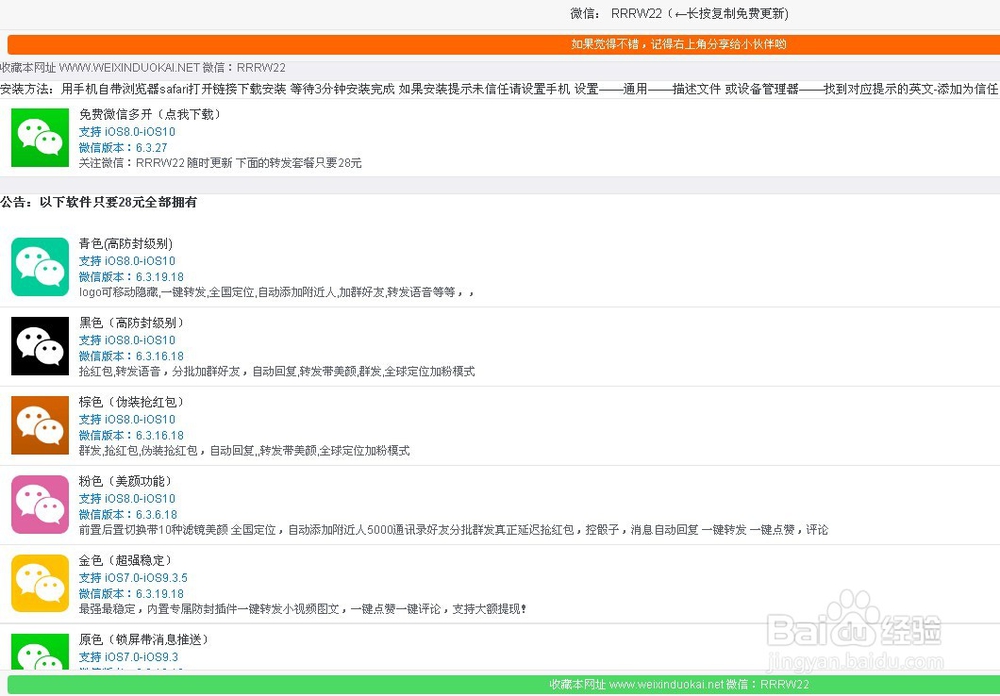Click the pink 粉色 WeChat icon
The image size is (1000, 696).
tap(40, 504)
